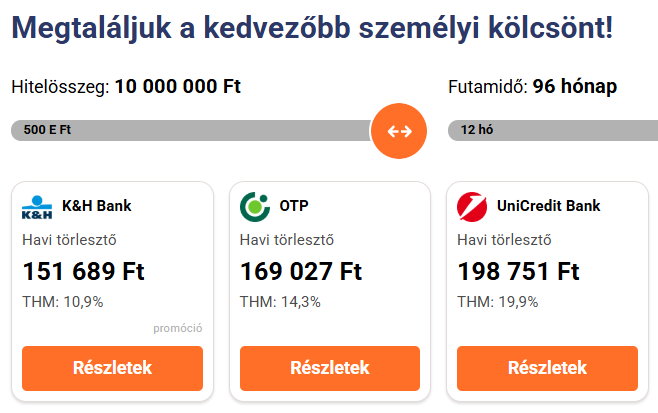Click the 198 751 Ft monthly payment
Viewport: 658px width, 413px height.
coord(518,271)
